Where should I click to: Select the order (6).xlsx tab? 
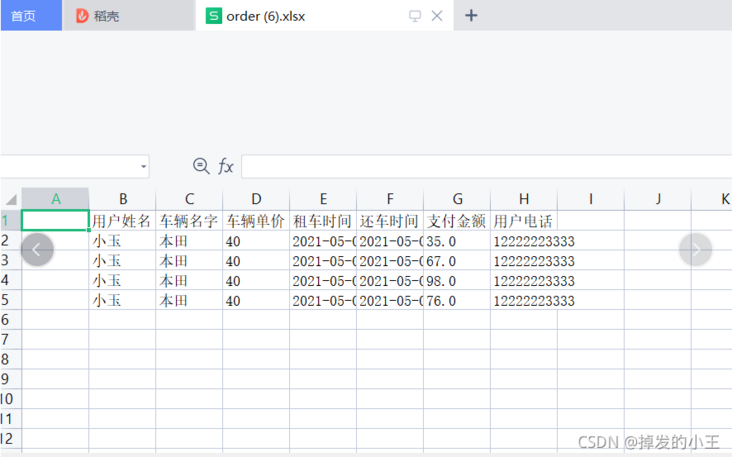(324, 15)
